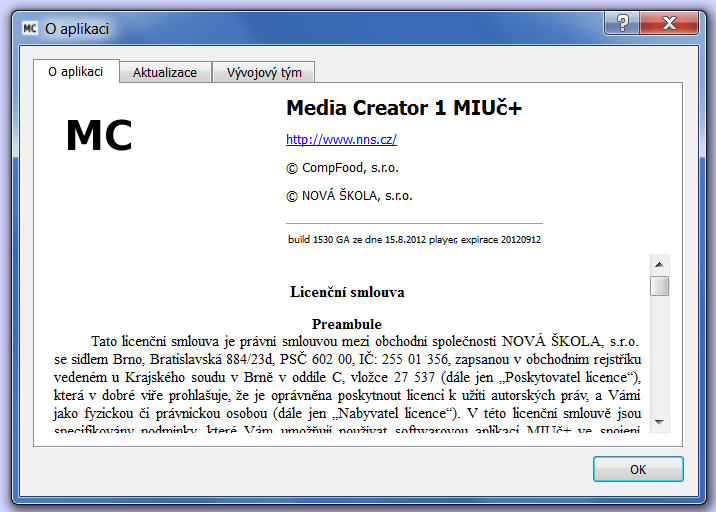Open the Vývojový tým tab

click(264, 72)
